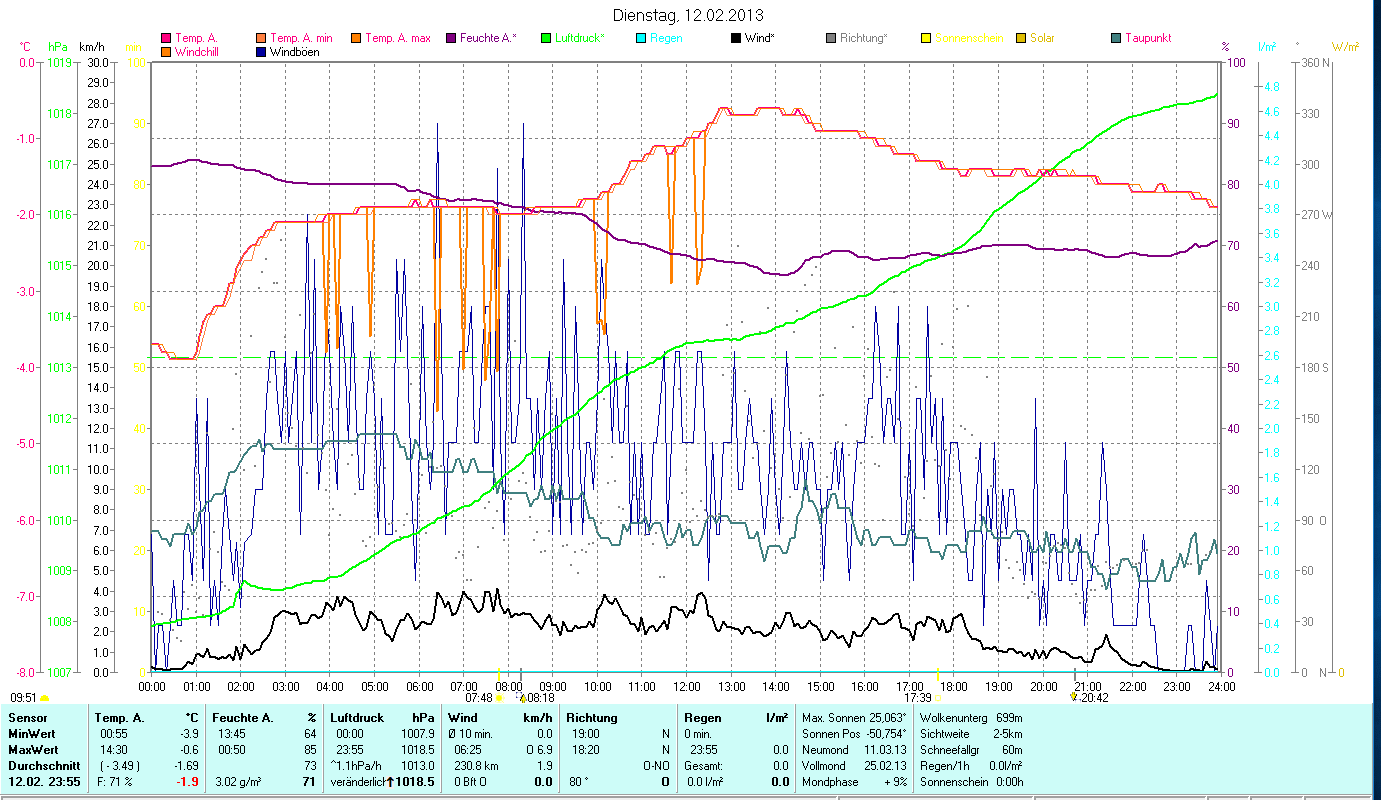
Task: Click the orange Windchill legend marker
Action: [x=166, y=52]
